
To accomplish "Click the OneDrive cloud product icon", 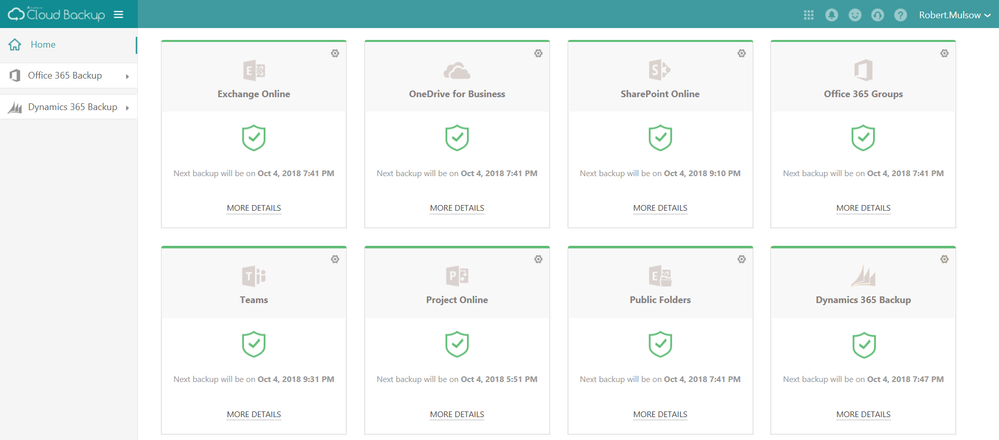I will [457, 70].
